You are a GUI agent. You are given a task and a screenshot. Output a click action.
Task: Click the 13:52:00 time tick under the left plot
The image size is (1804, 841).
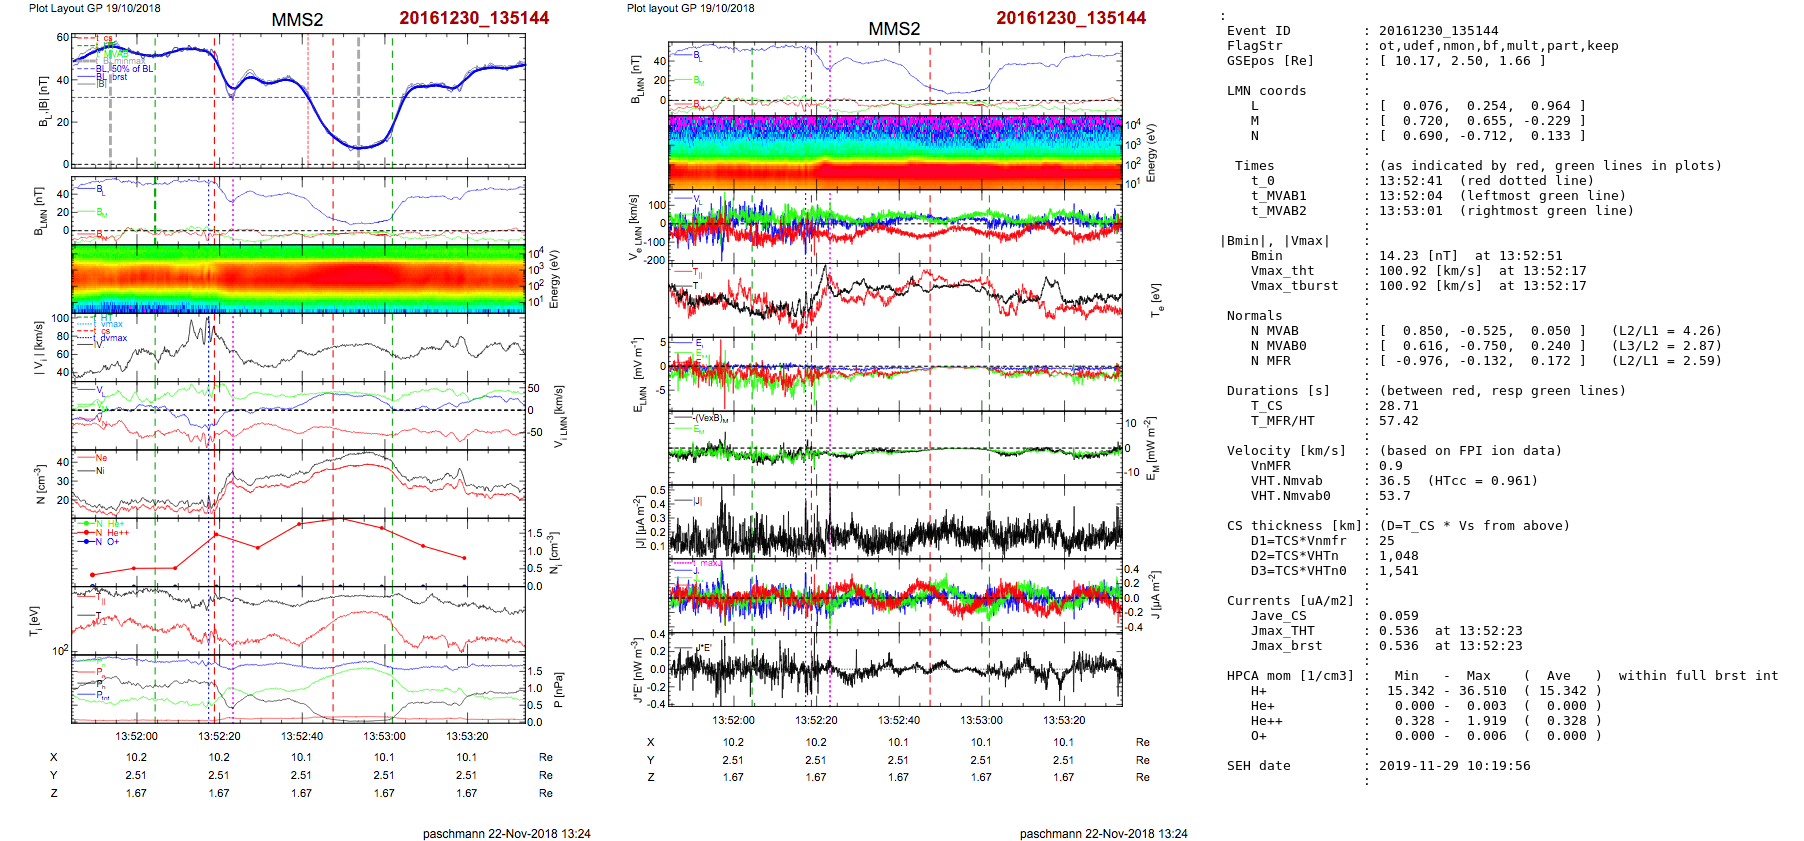(136, 736)
